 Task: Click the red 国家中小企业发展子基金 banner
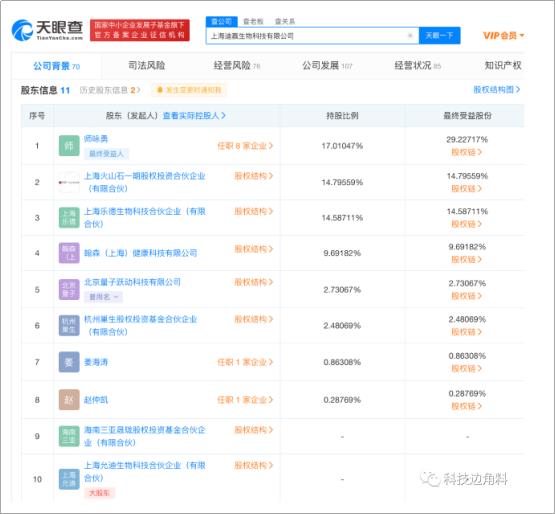point(140,30)
